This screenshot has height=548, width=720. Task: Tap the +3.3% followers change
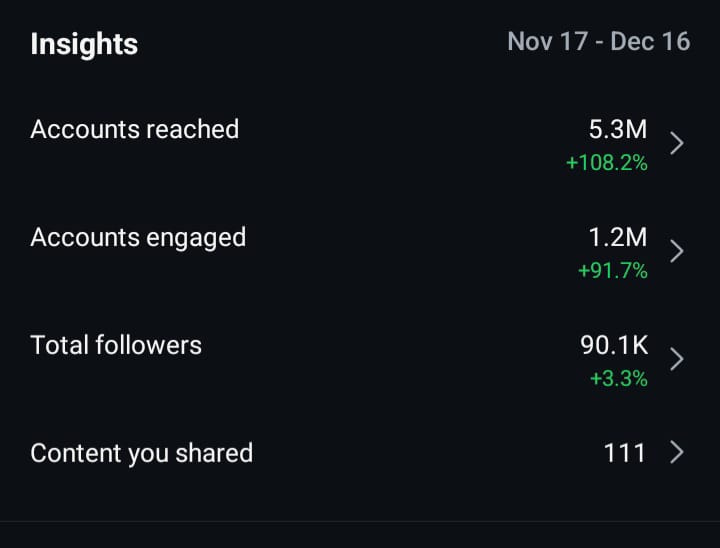618,378
